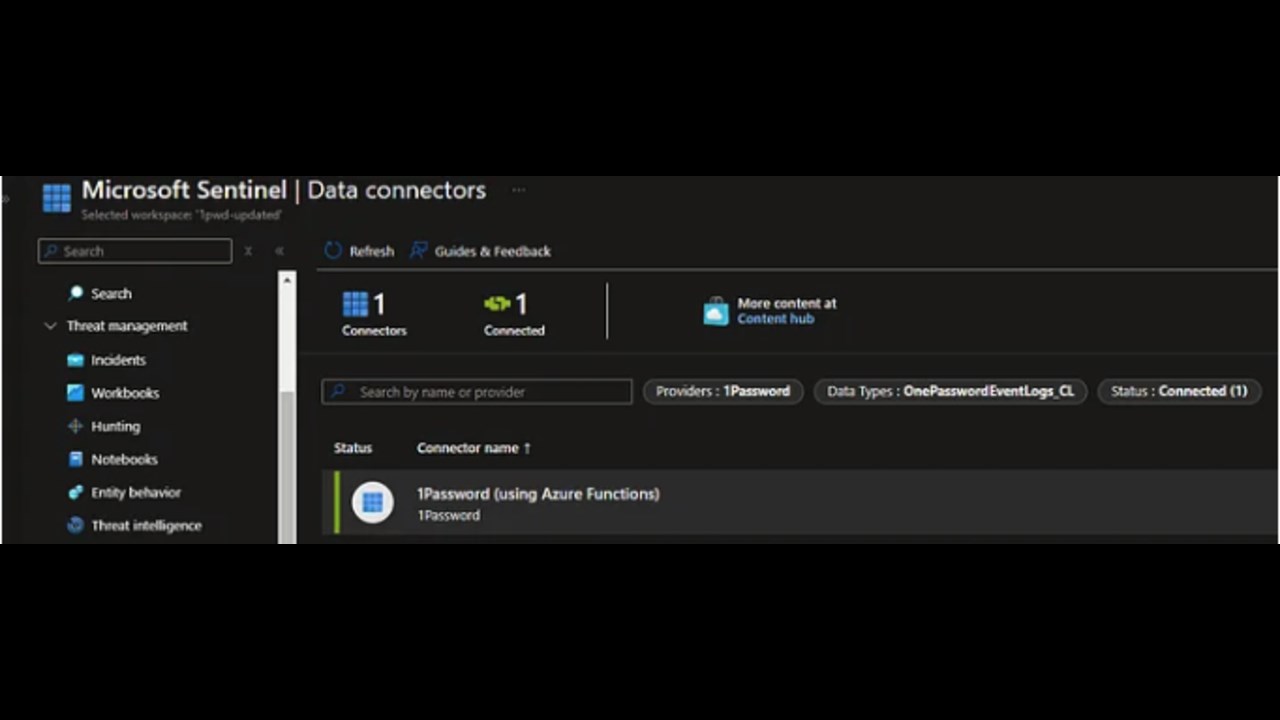Click the Status column header
1280x720 pixels.
pyautogui.click(x=353, y=448)
